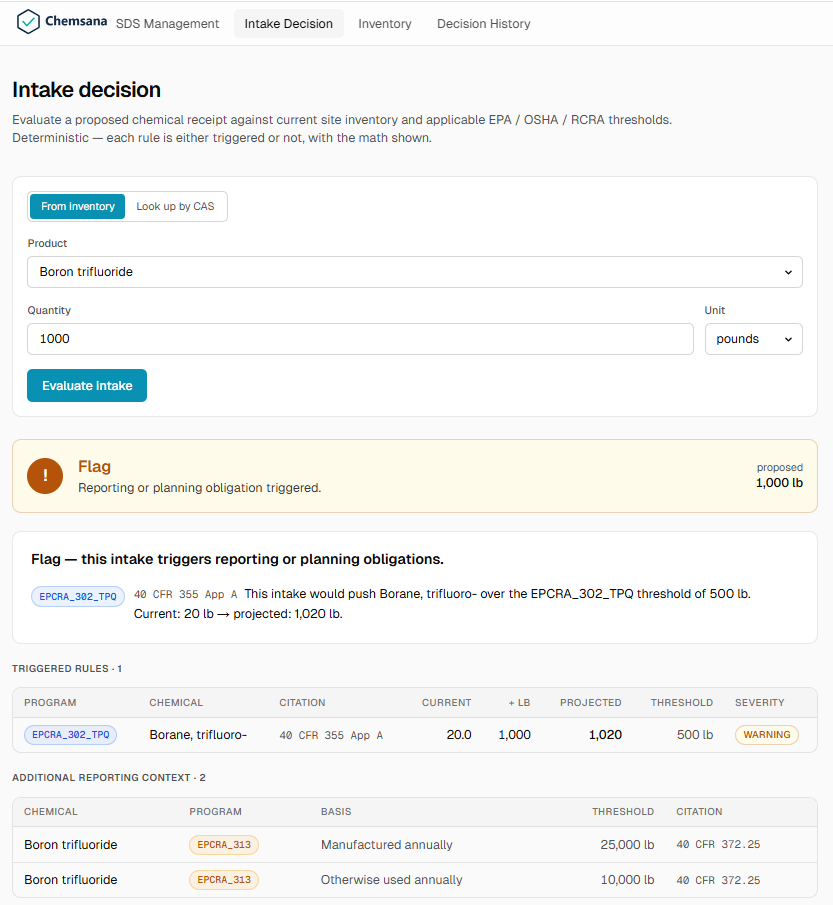Click the PROGRAM header in Triggered Rules table
Screen dimensions: 833x905
tap(50, 702)
